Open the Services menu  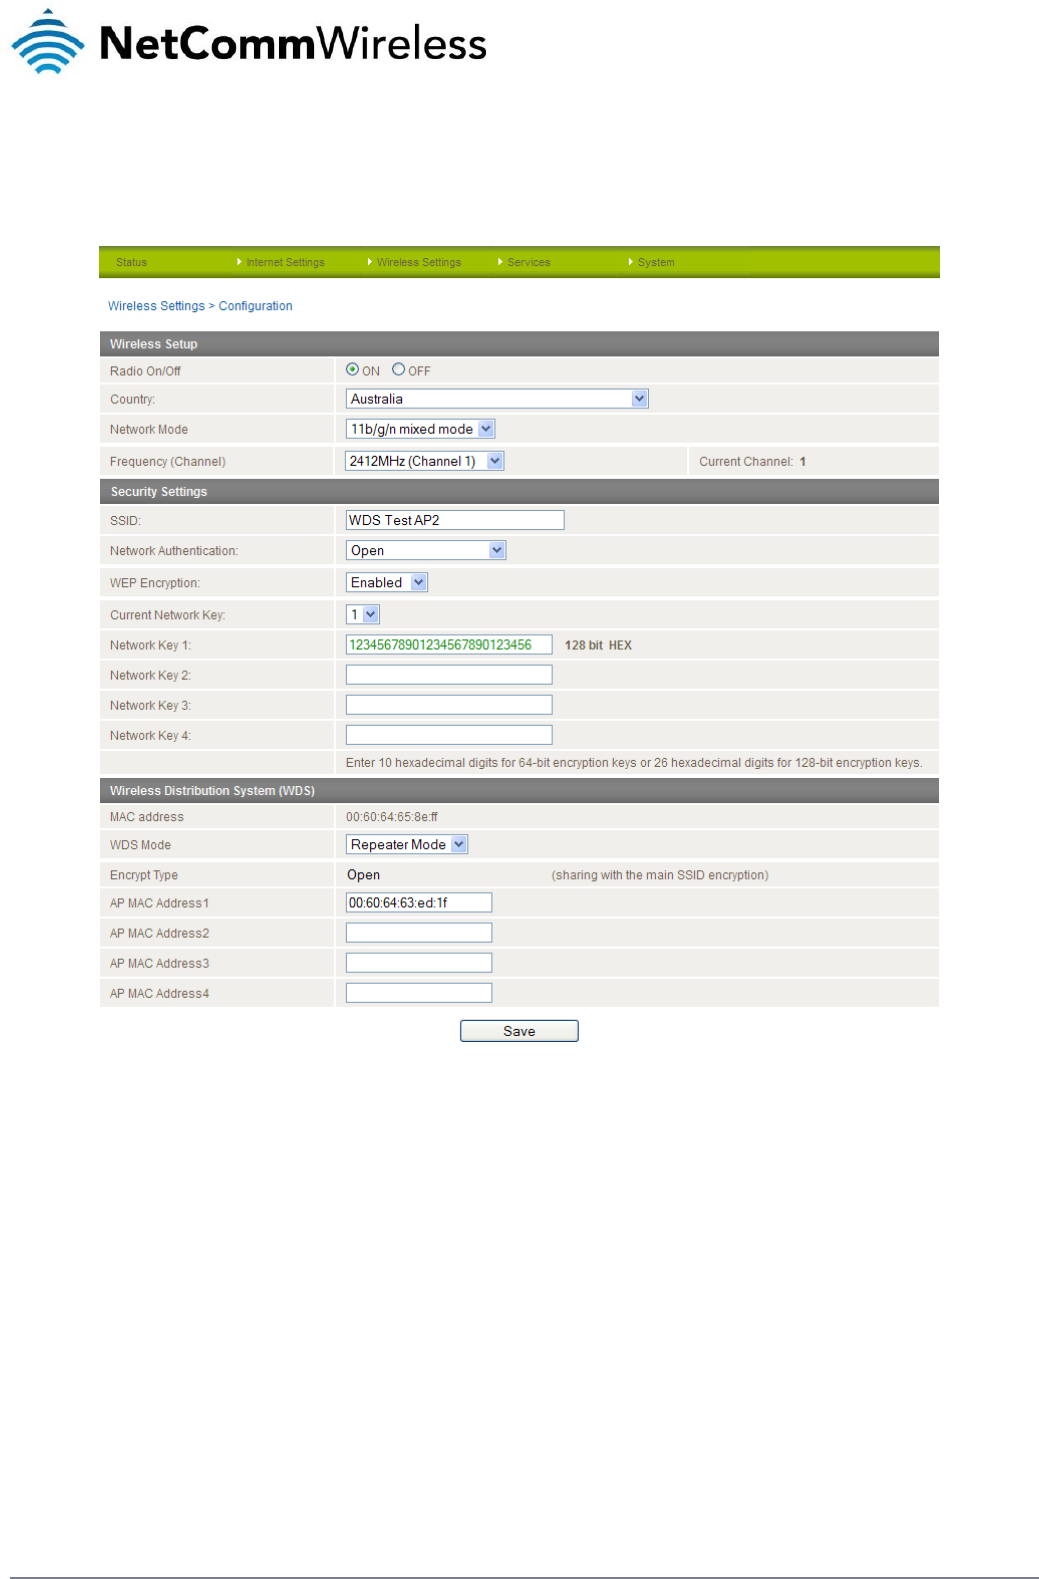(x=528, y=262)
